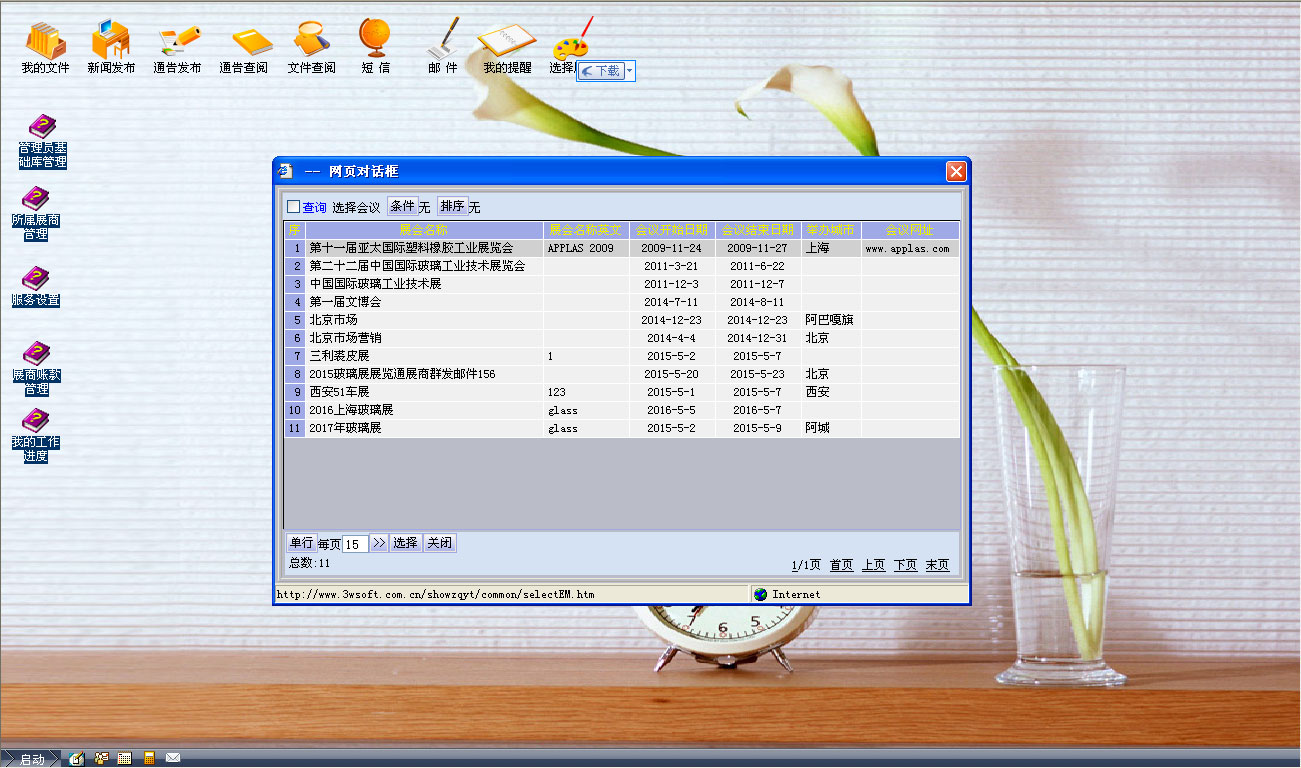Screen dimensions: 1301x768
Task: Open 我的工作进度 sidebar icon
Action: tap(36, 435)
